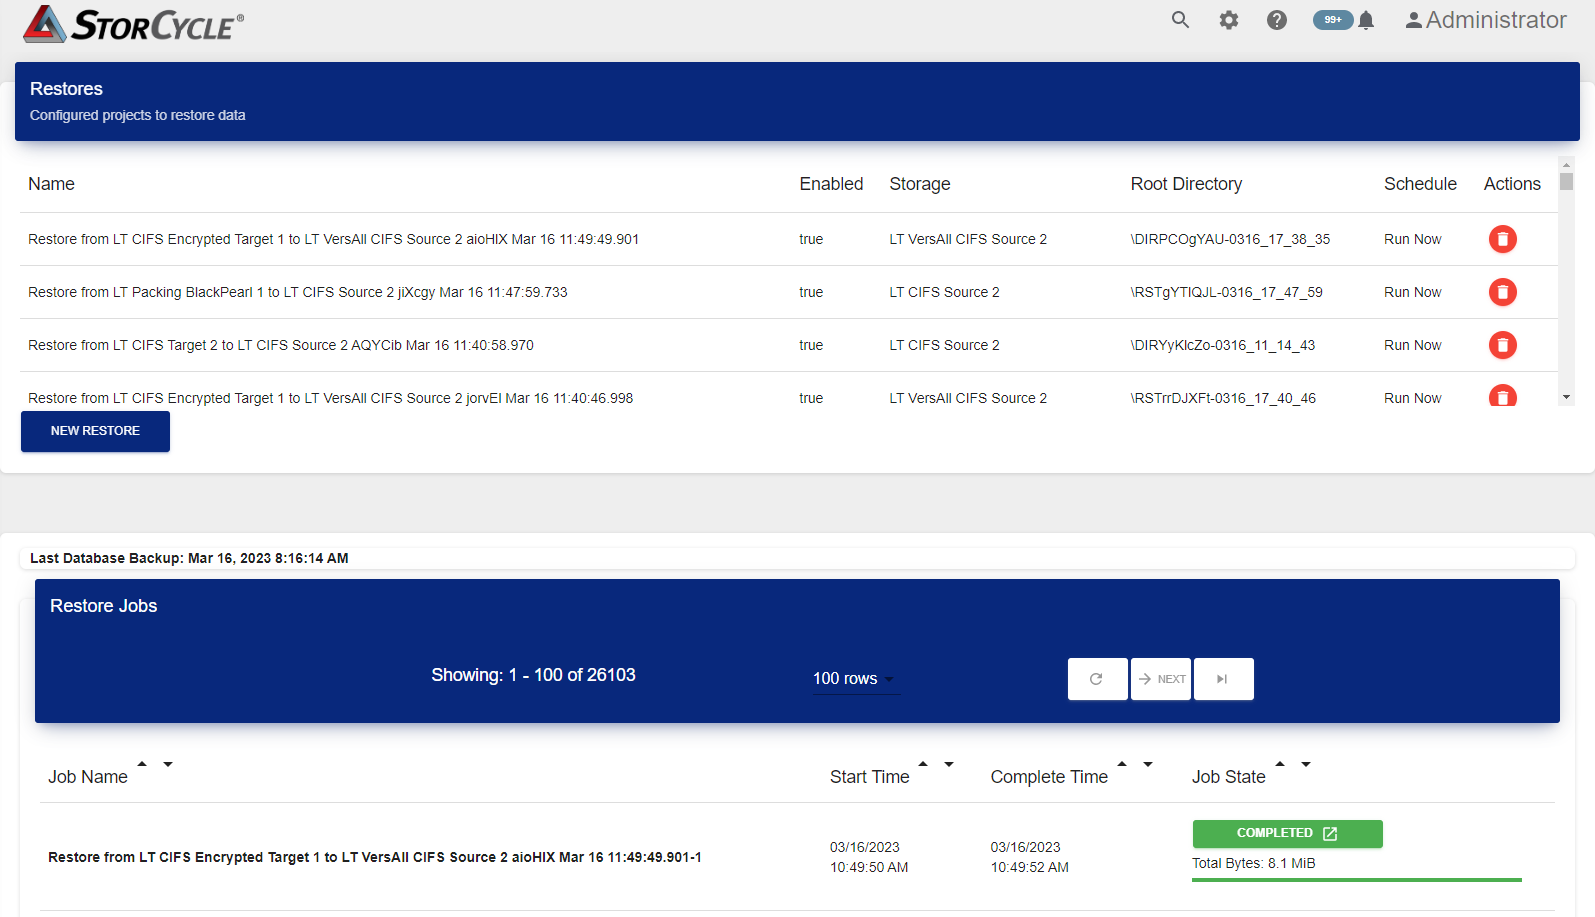Click the StorCycle logo

pos(134,24)
